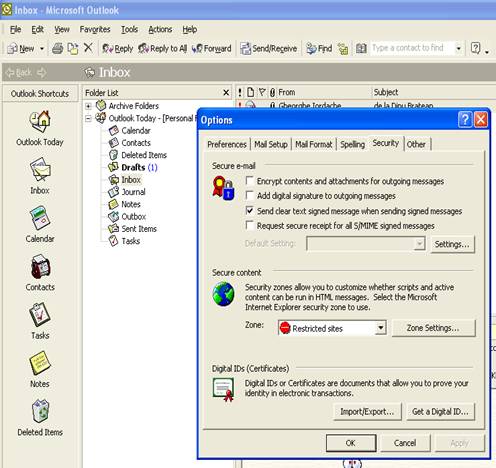Open the View menu

[x=62, y=29]
